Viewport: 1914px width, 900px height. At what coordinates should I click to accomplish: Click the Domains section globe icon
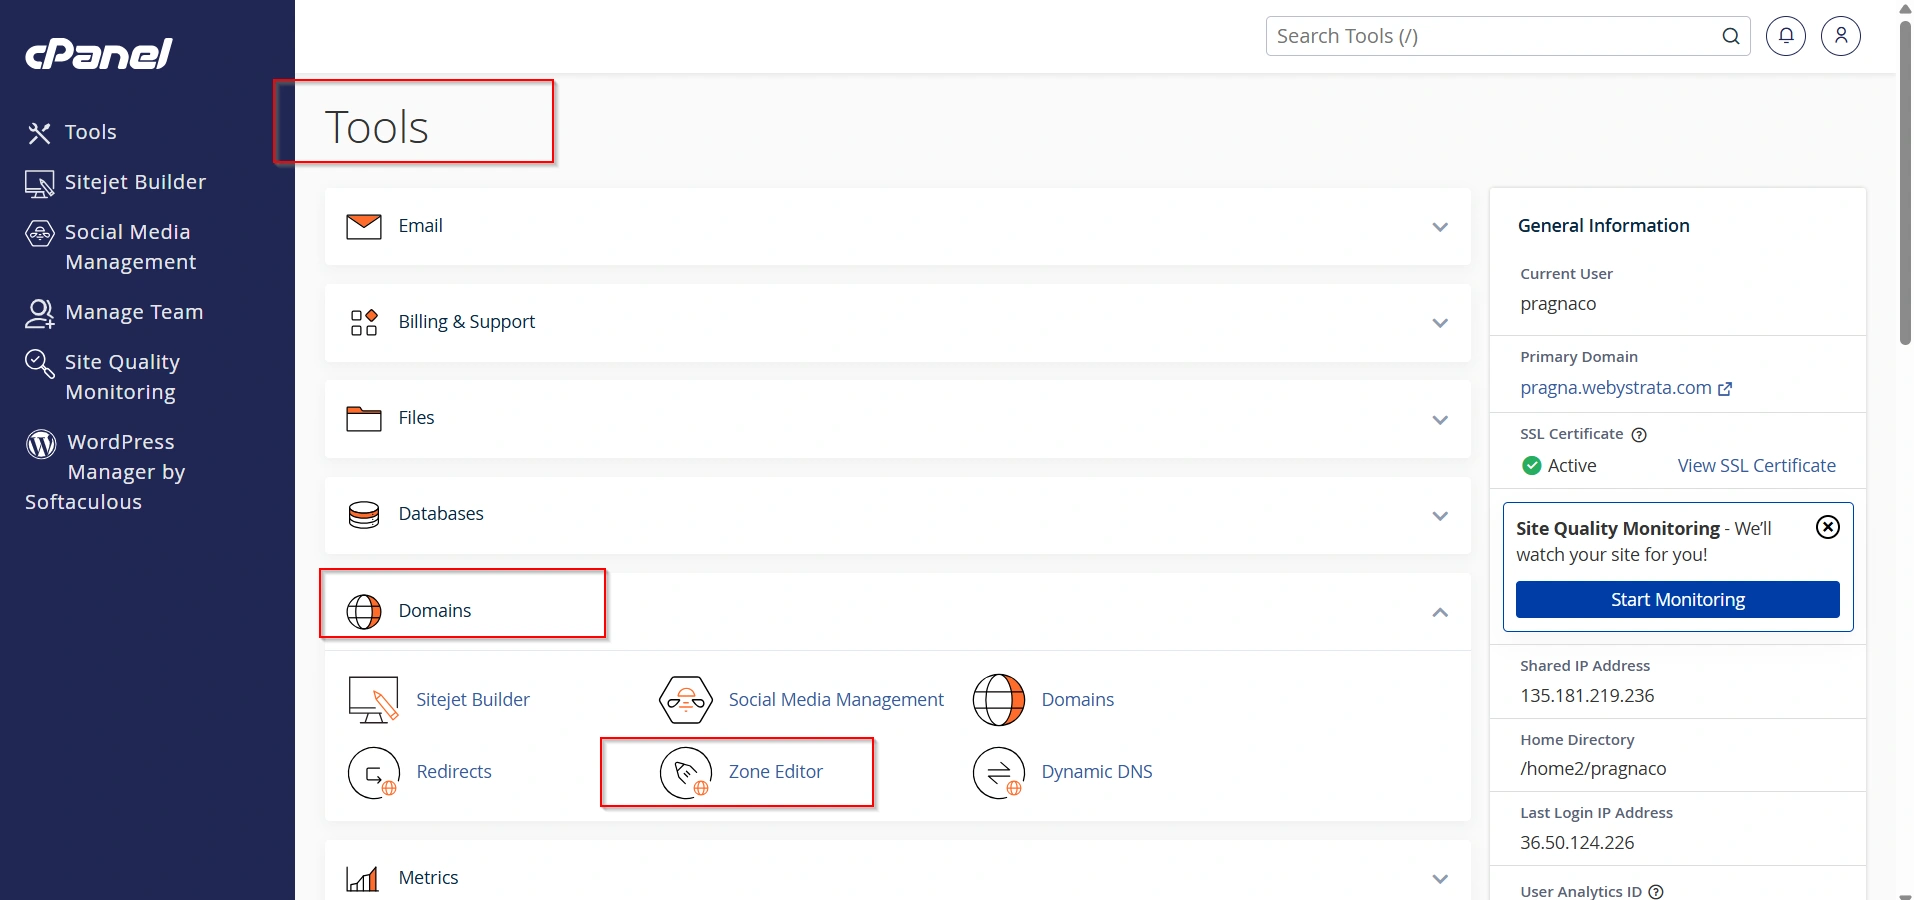(x=364, y=611)
